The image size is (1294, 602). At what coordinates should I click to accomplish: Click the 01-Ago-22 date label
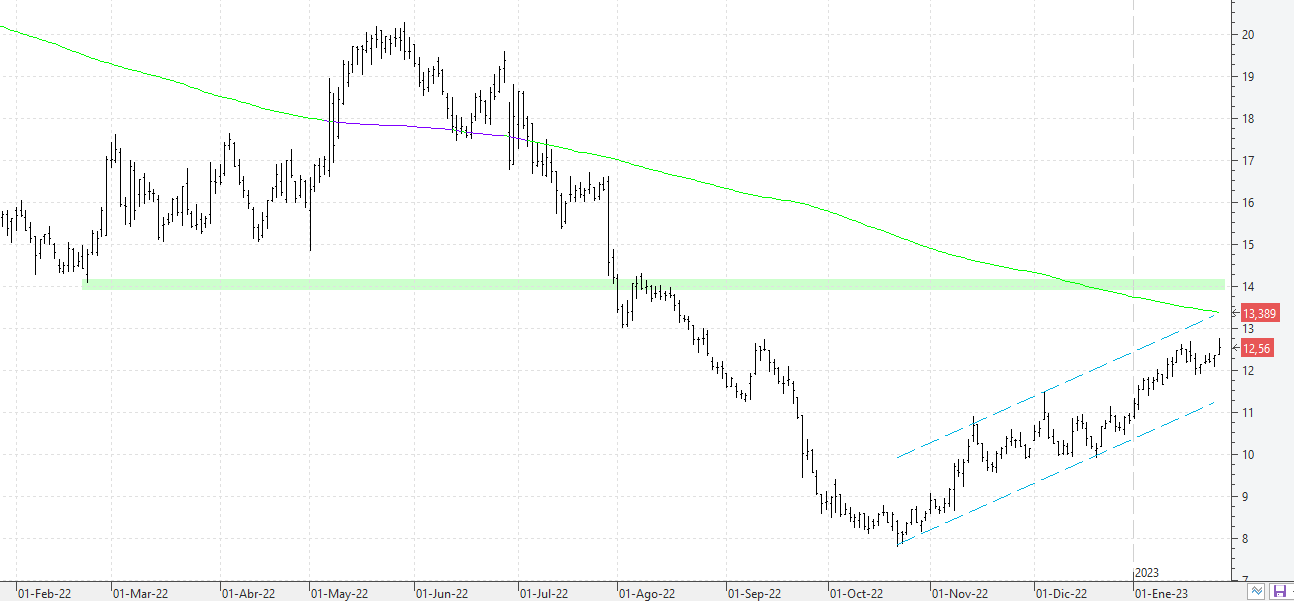[x=648, y=593]
